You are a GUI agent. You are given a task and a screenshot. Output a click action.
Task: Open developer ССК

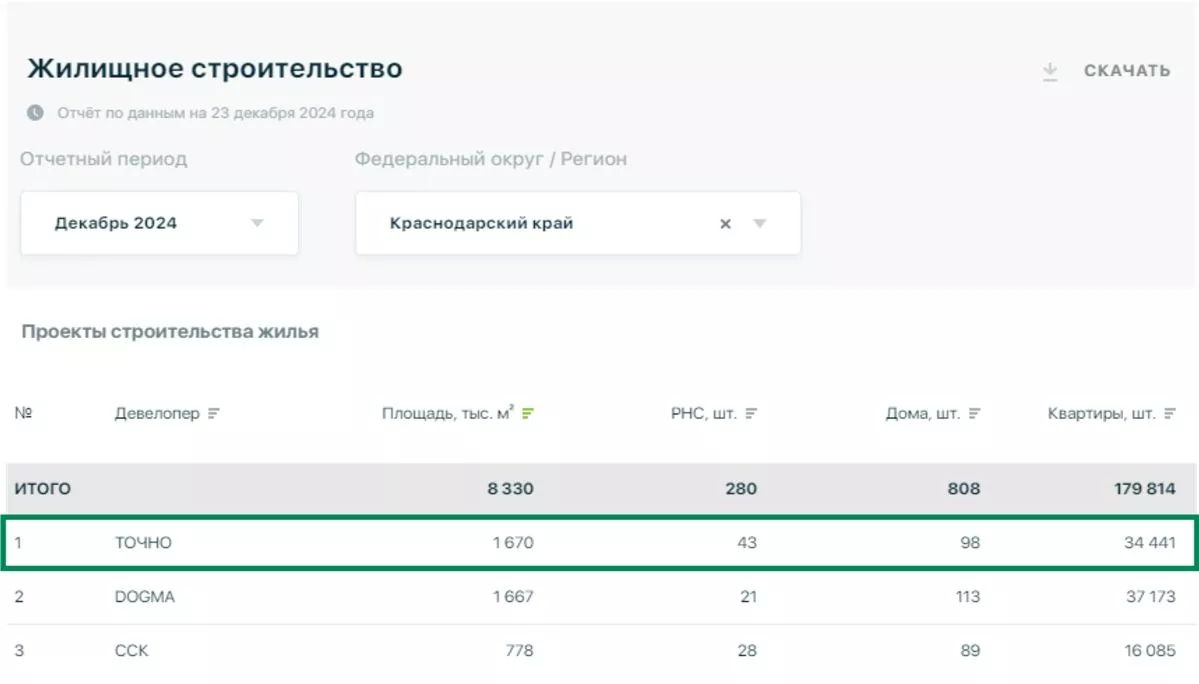131,649
